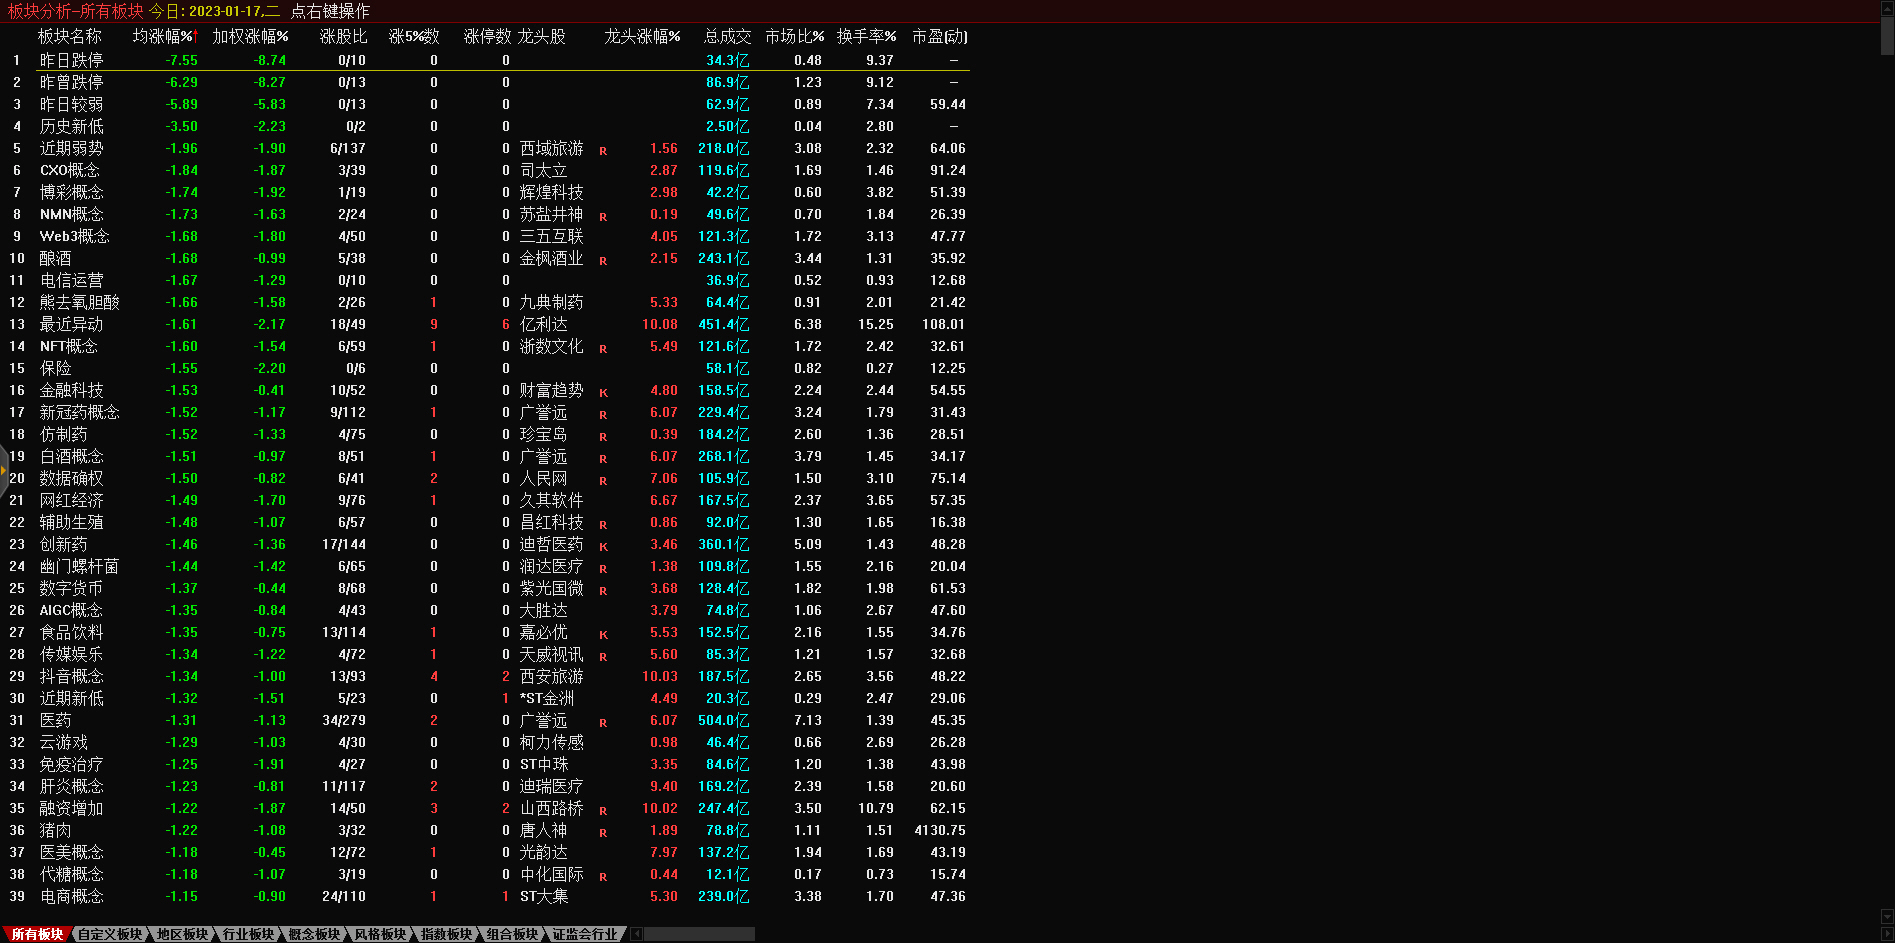1895x943 pixels.
Task: Click the vertical scrollbar up arrow
Action: click(1887, 8)
